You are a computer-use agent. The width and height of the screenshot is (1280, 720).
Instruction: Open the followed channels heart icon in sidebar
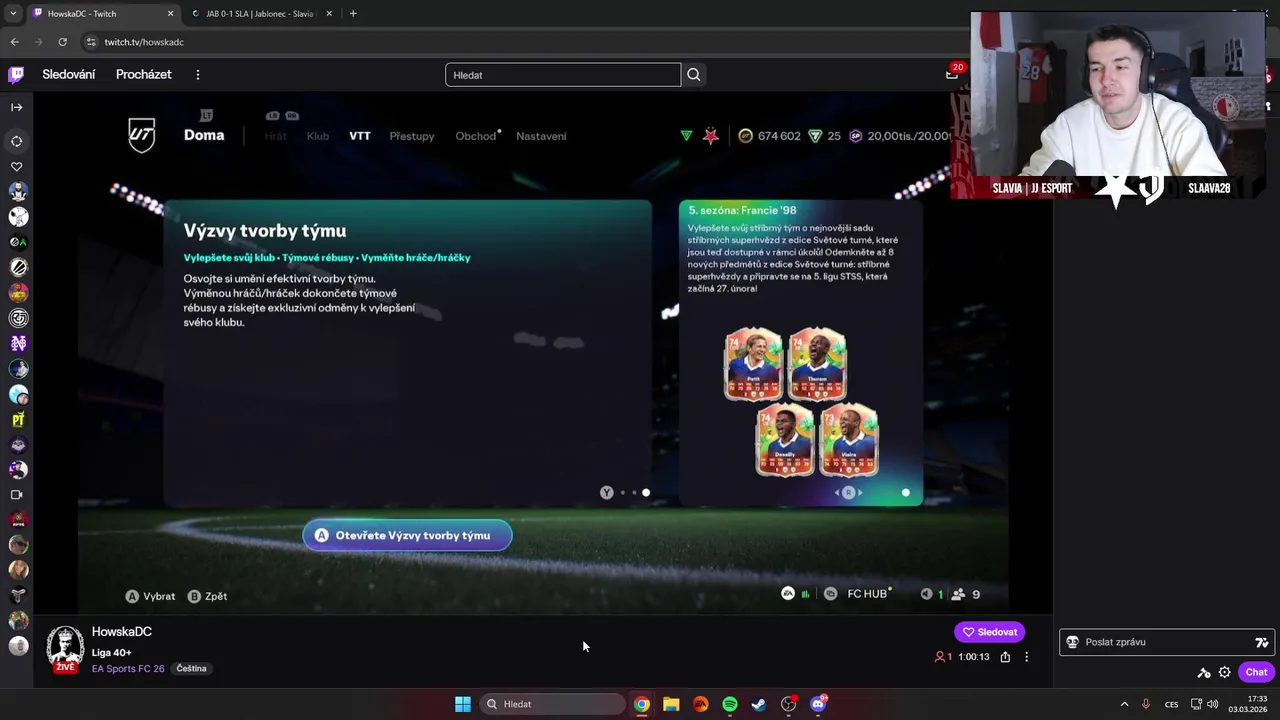click(x=17, y=167)
